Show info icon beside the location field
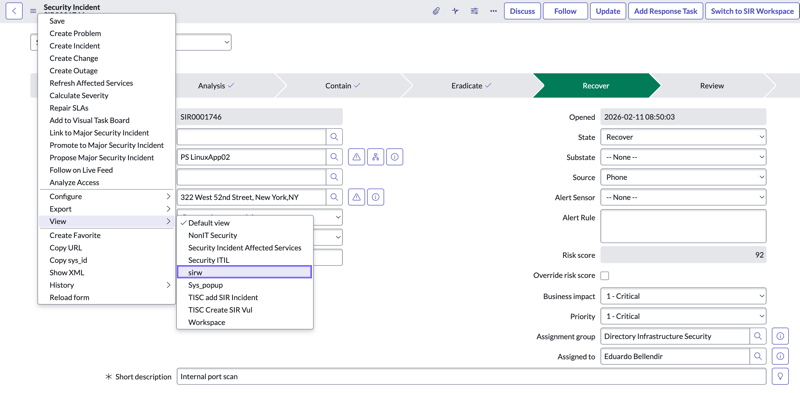The height and width of the screenshot is (393, 800). point(376,197)
